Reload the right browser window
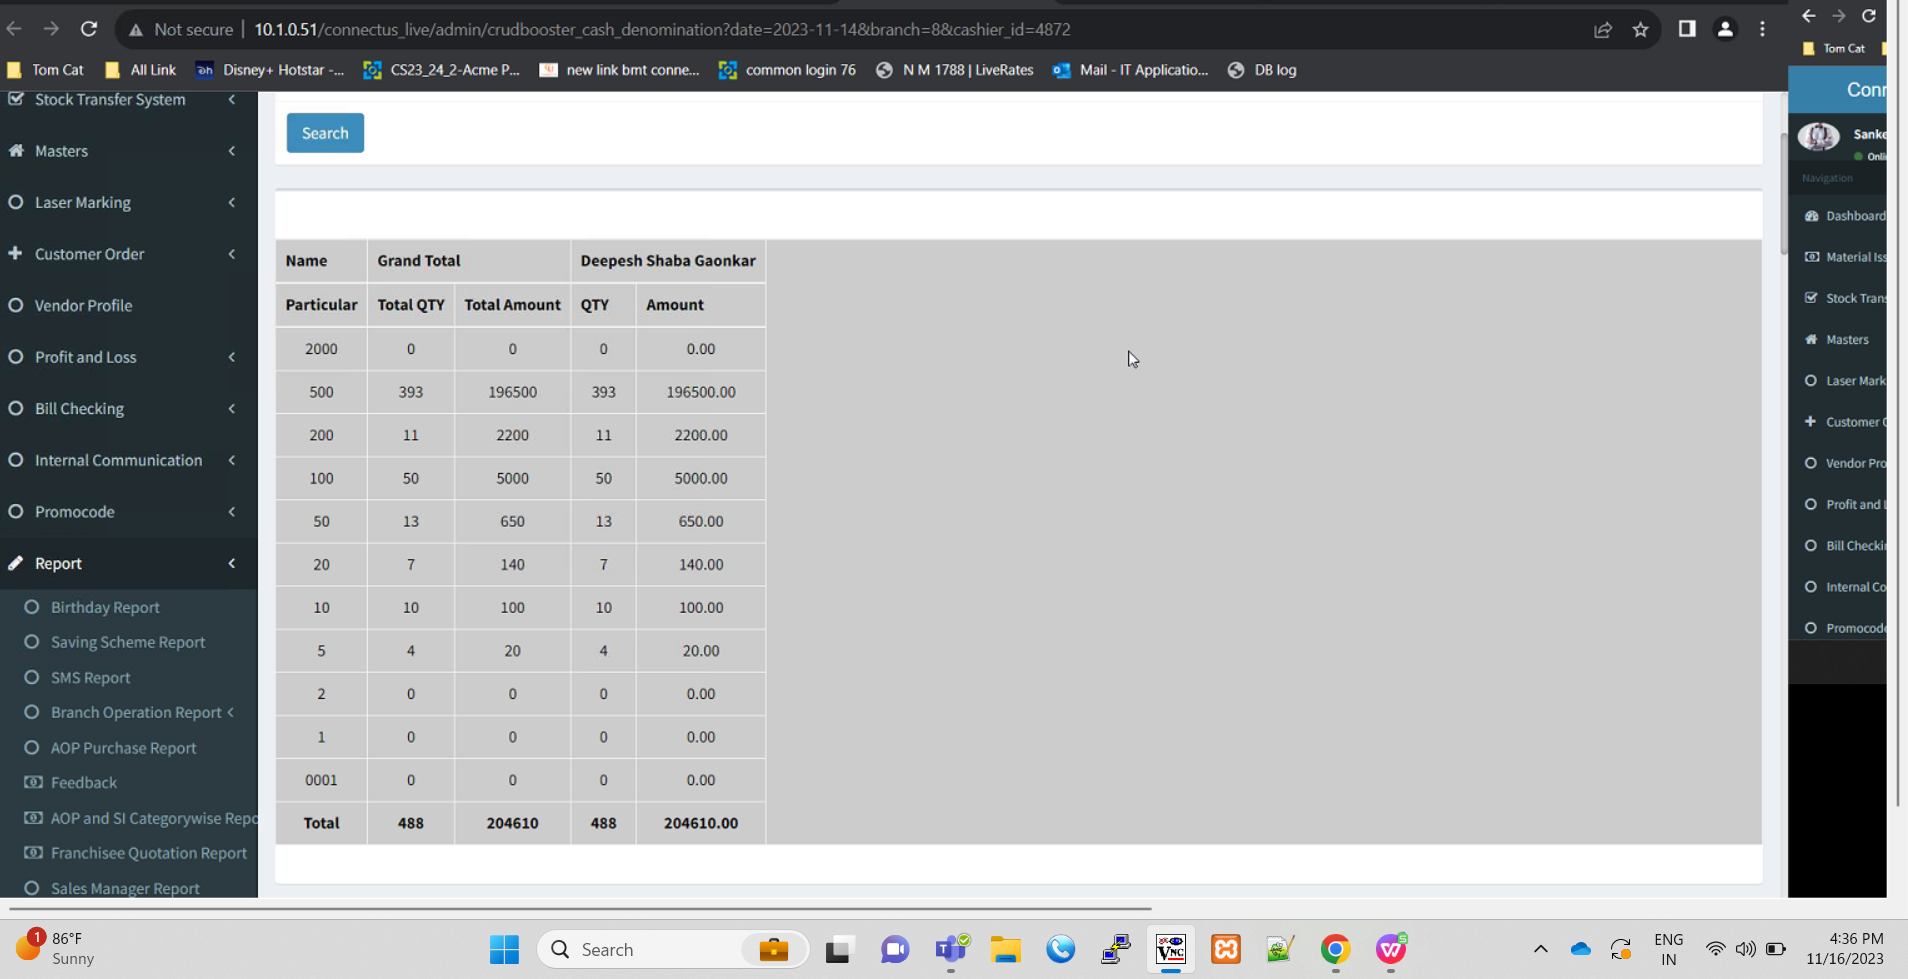 tap(1868, 16)
